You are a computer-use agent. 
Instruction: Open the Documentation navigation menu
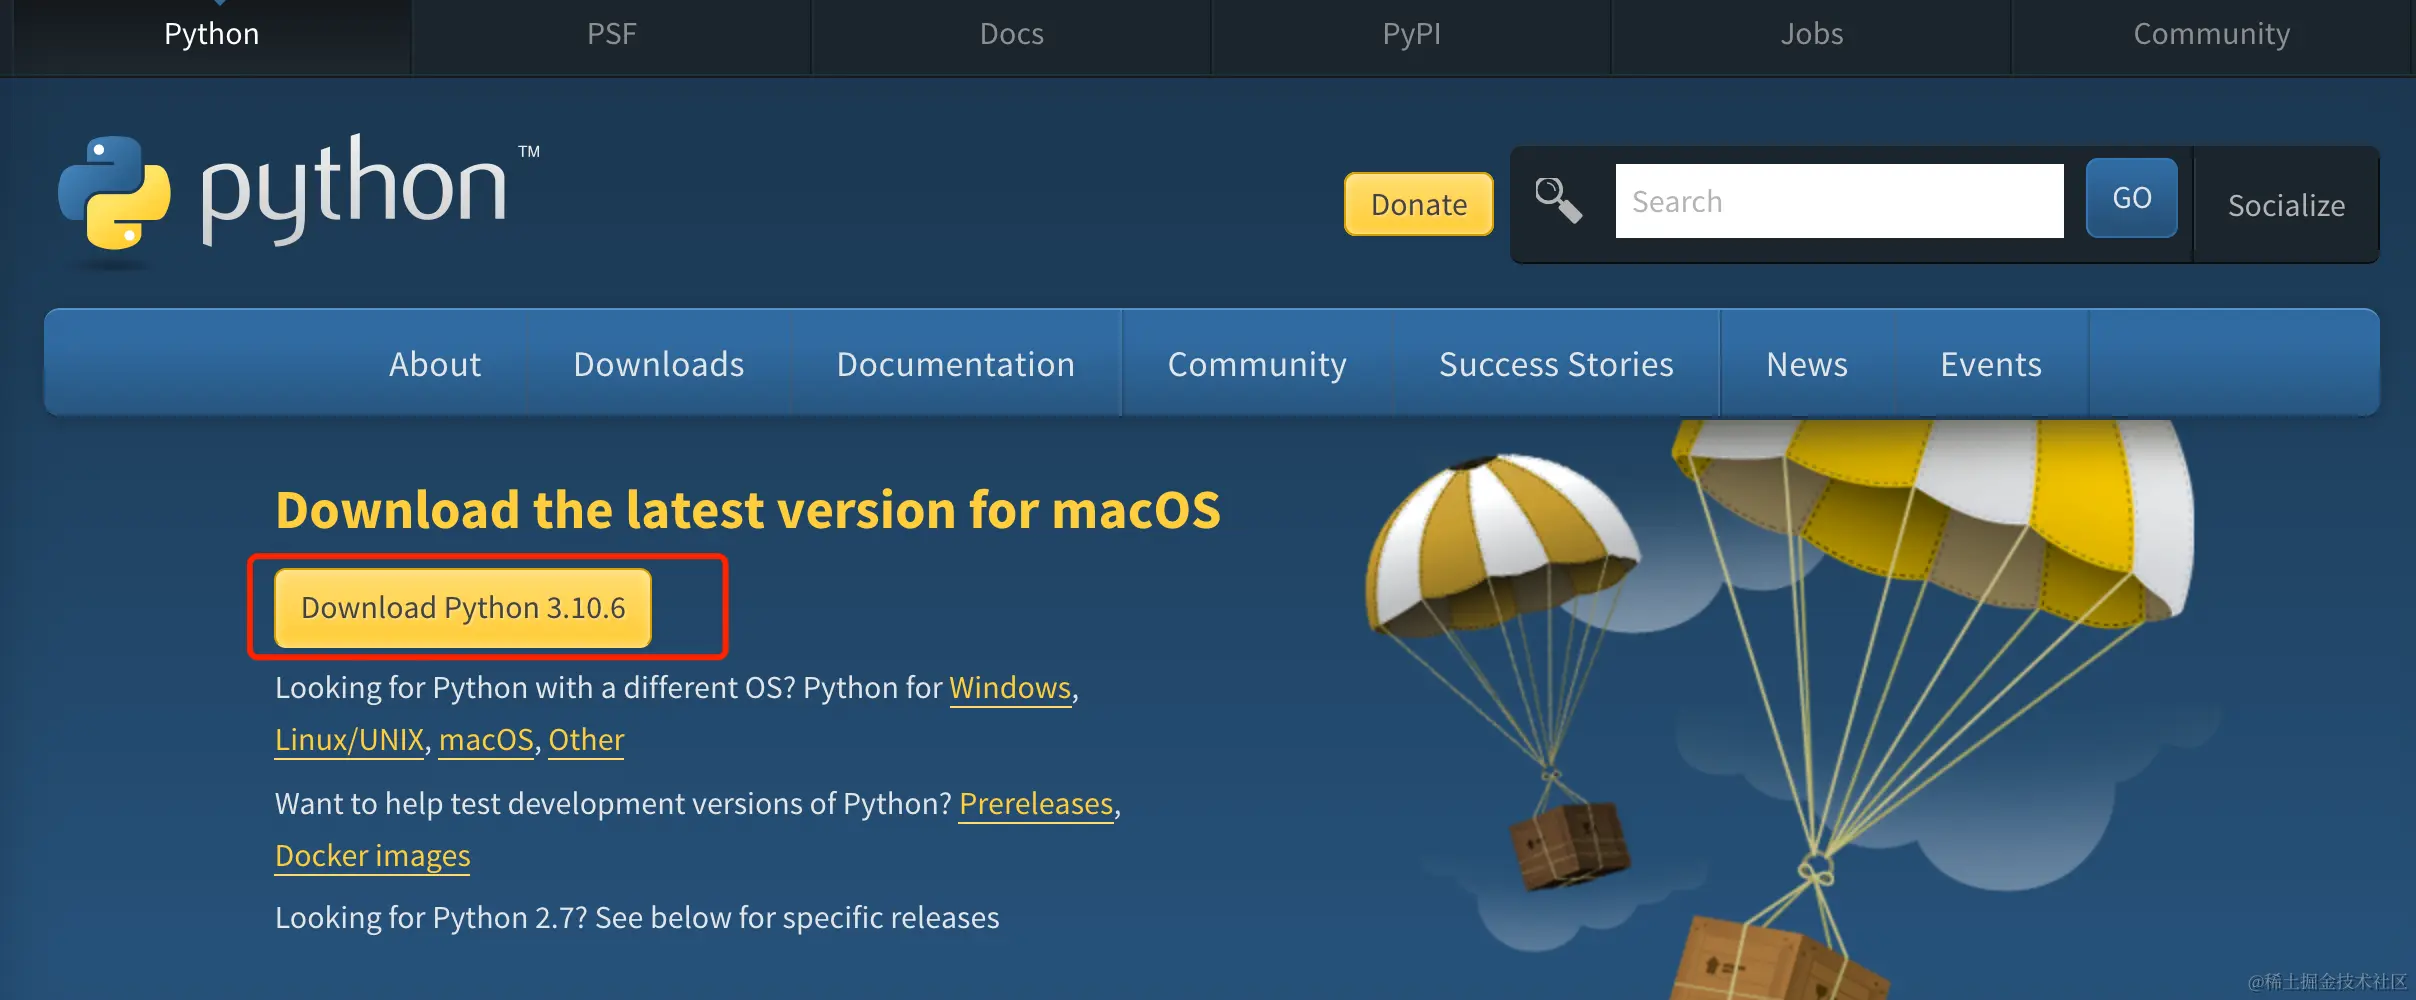pos(955,364)
